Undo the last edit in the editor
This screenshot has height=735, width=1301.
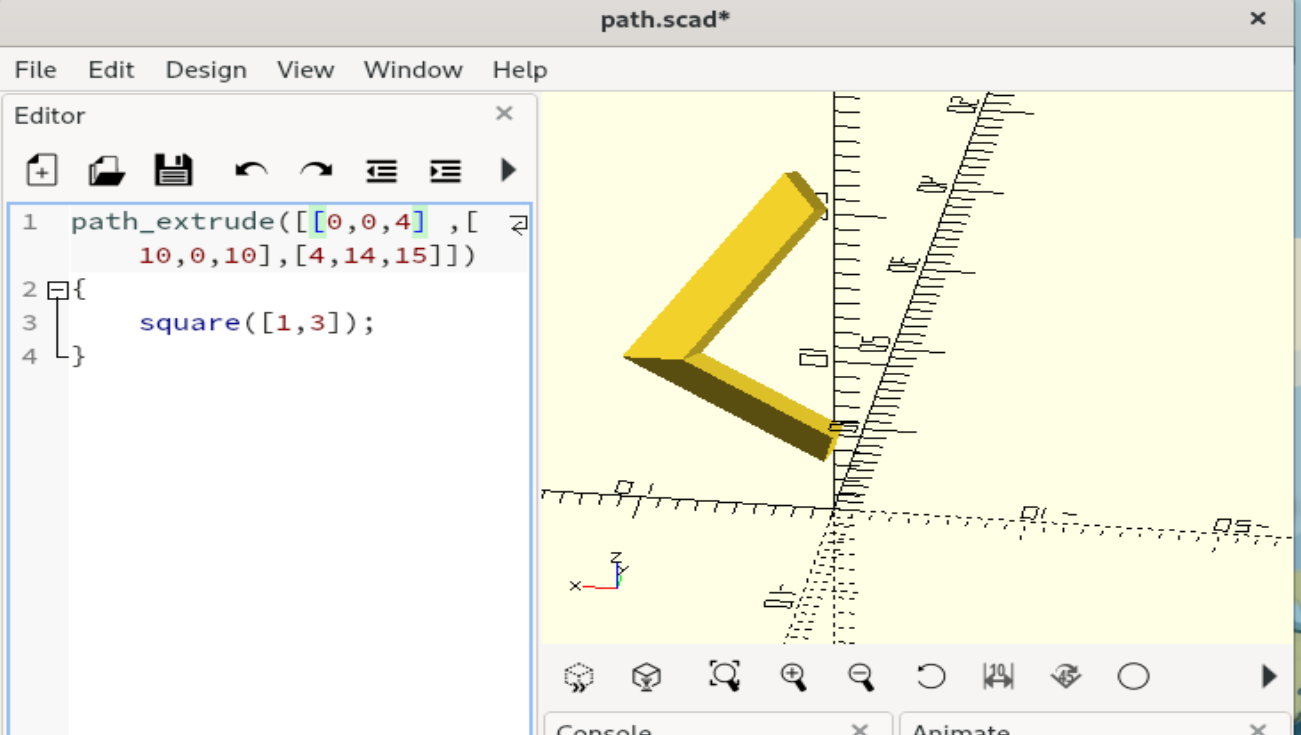click(250, 170)
